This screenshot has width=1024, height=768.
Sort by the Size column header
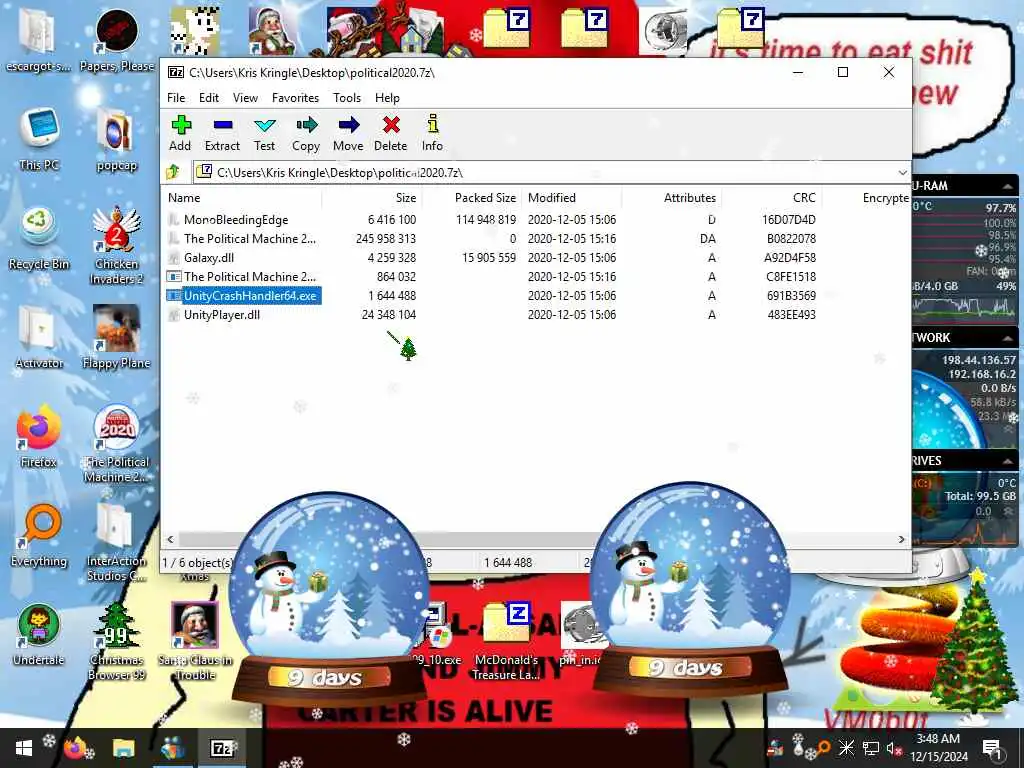[372, 198]
